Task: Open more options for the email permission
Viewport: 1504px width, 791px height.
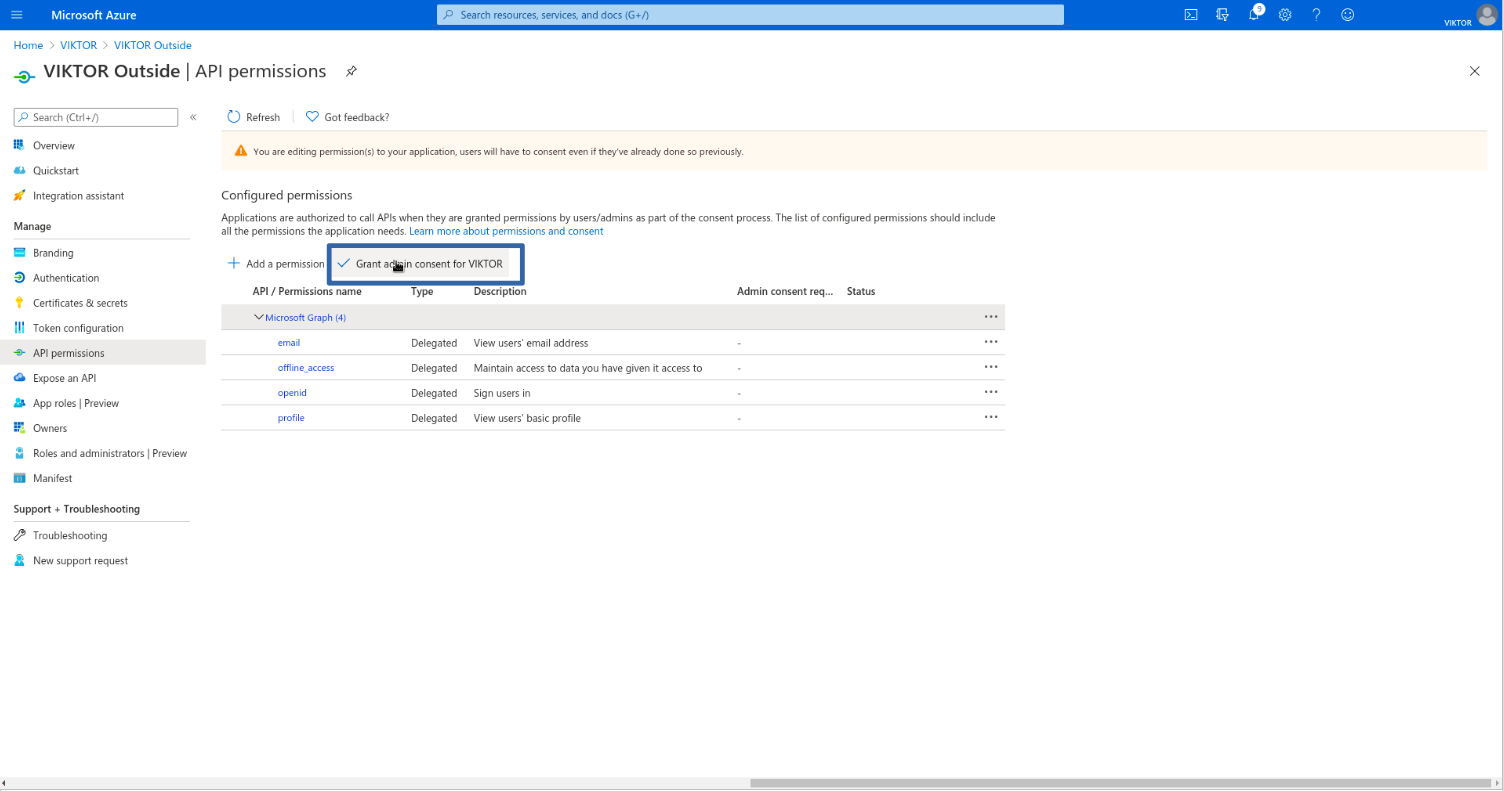Action: (990, 342)
